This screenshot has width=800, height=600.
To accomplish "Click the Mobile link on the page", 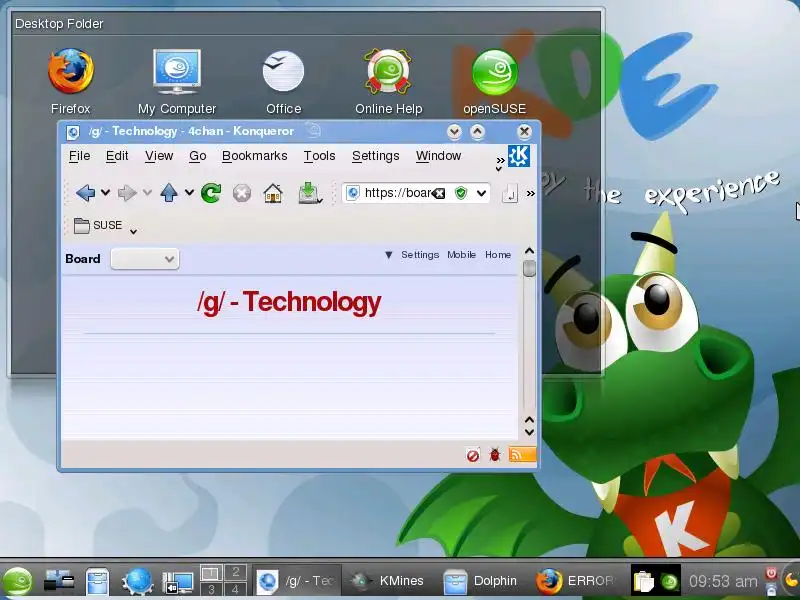I will tap(462, 255).
